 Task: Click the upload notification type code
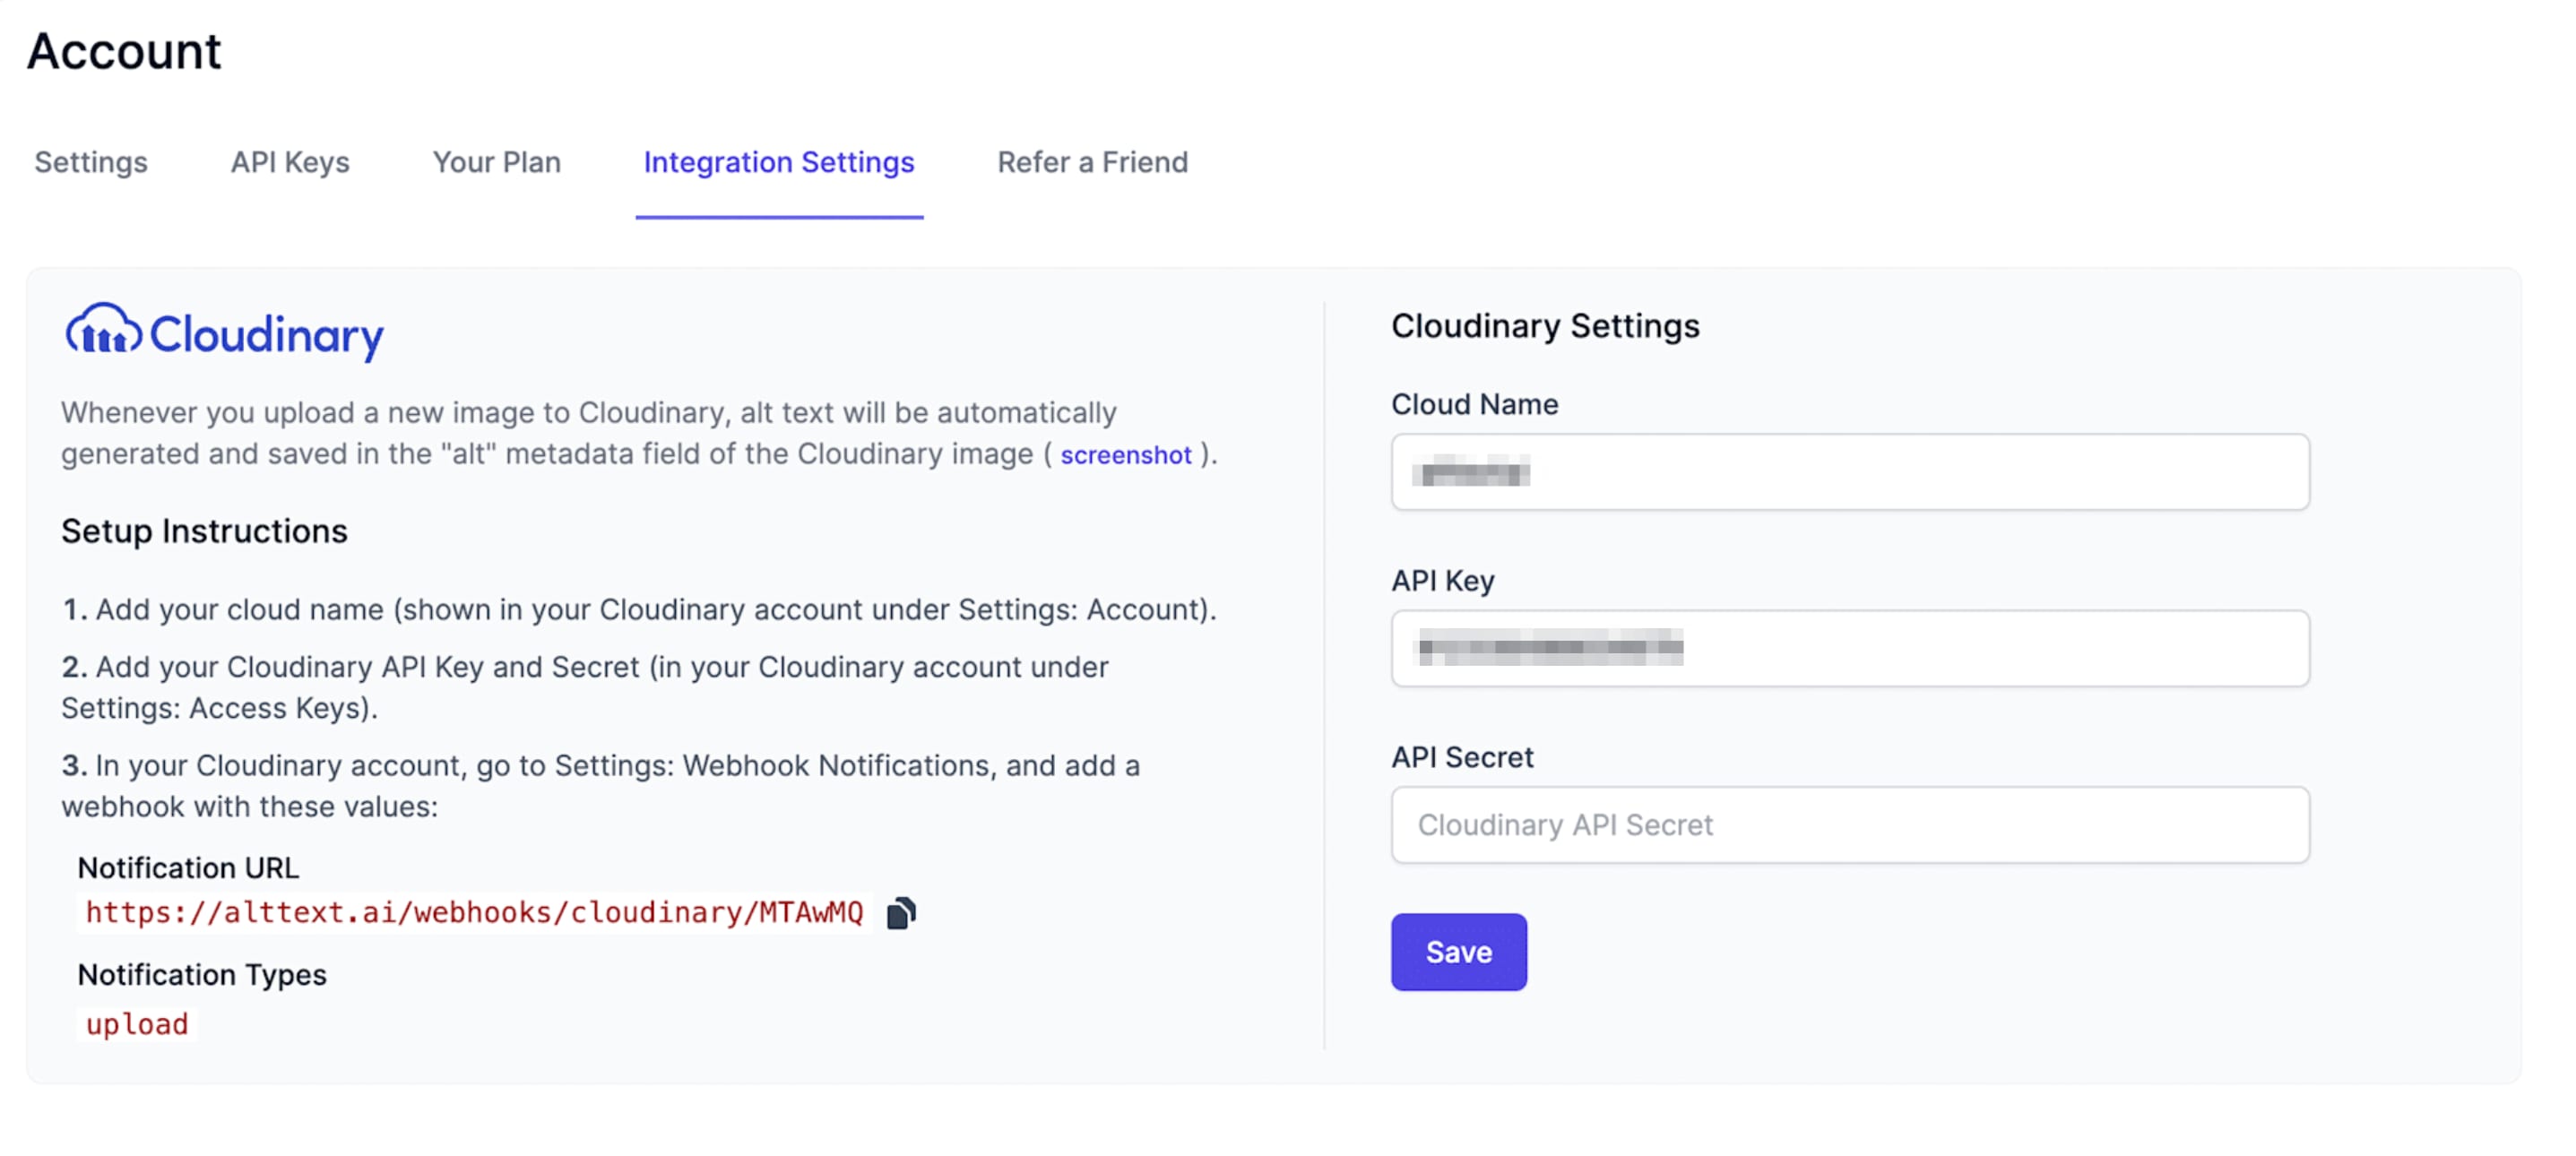tap(137, 1024)
